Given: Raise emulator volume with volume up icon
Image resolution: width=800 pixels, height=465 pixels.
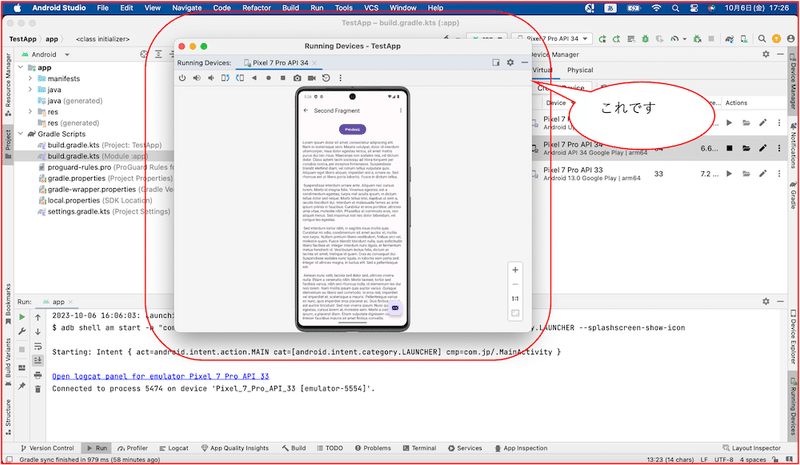Looking at the screenshot, I should 196,78.
